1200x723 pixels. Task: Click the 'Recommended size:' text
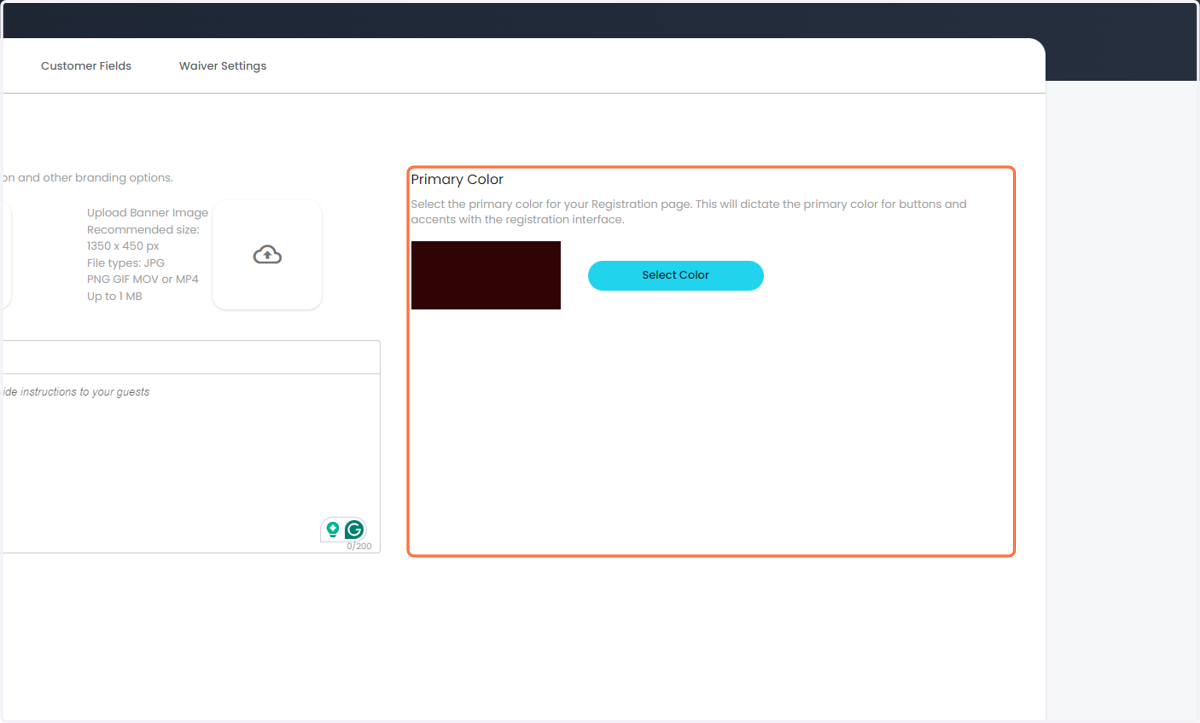(143, 229)
